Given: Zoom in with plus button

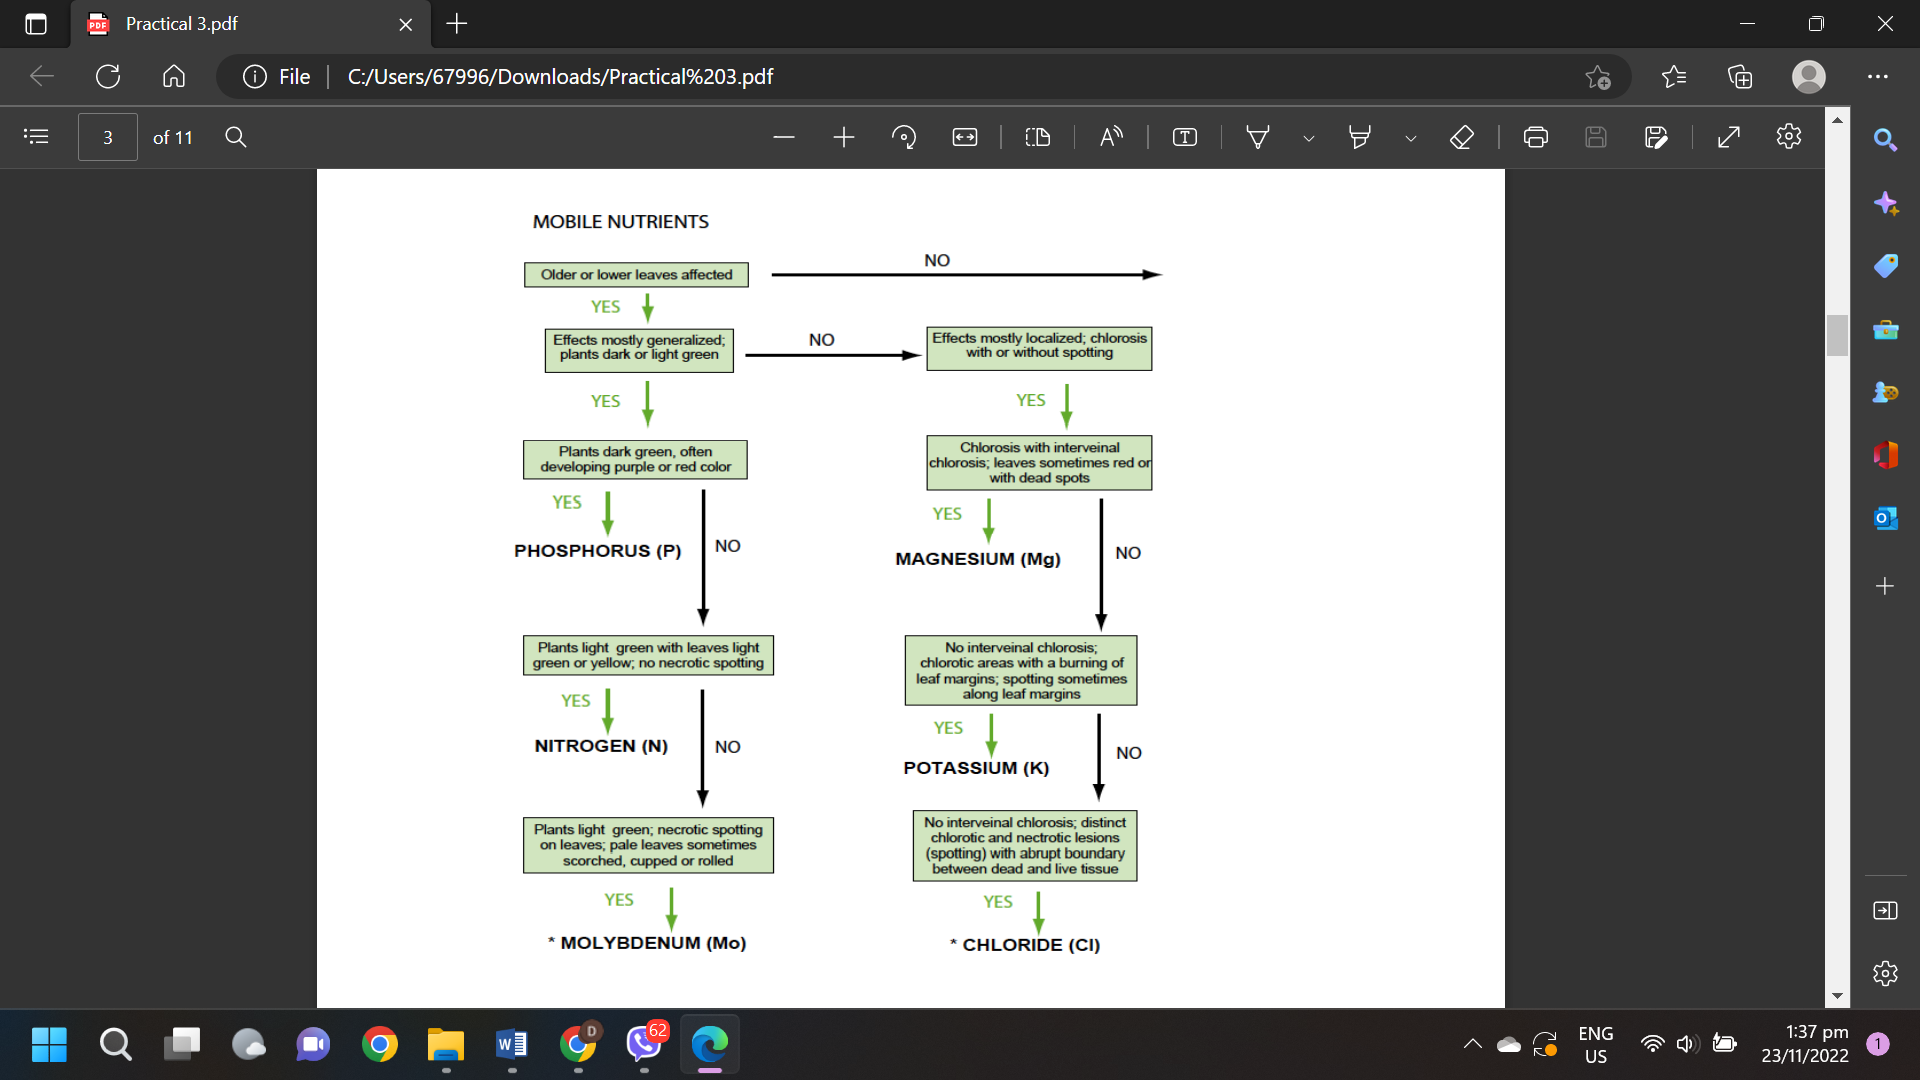Looking at the screenshot, I should click(x=844, y=137).
